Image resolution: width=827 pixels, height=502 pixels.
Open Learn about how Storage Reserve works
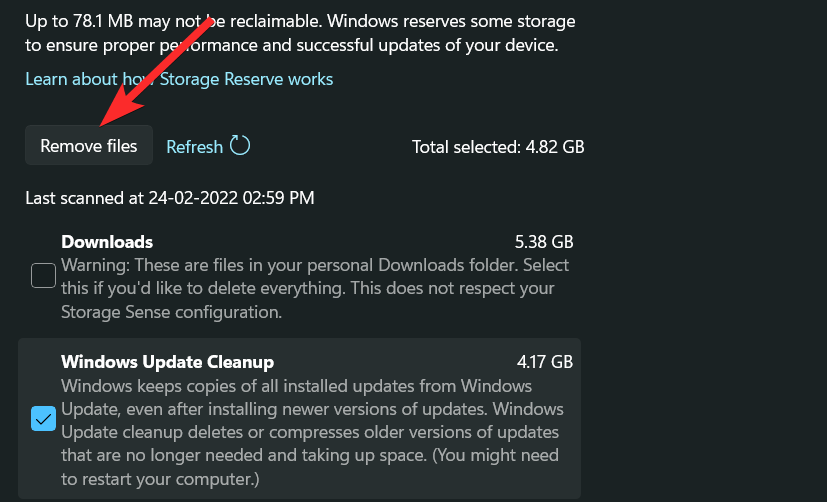[x=179, y=79]
